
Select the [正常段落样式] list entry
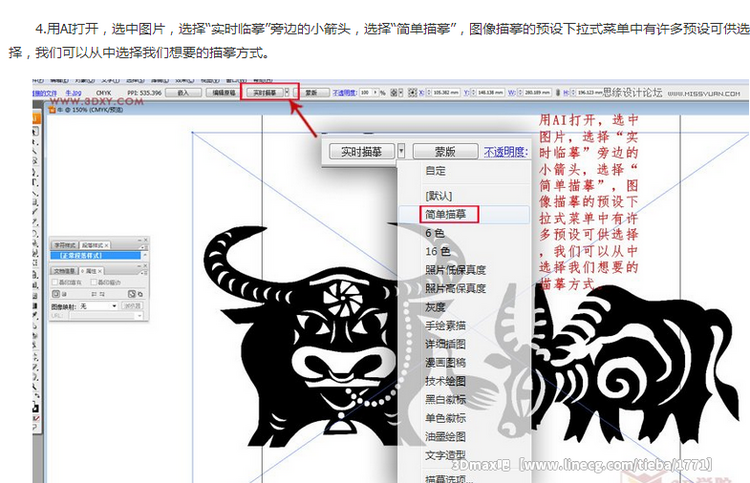point(96,255)
